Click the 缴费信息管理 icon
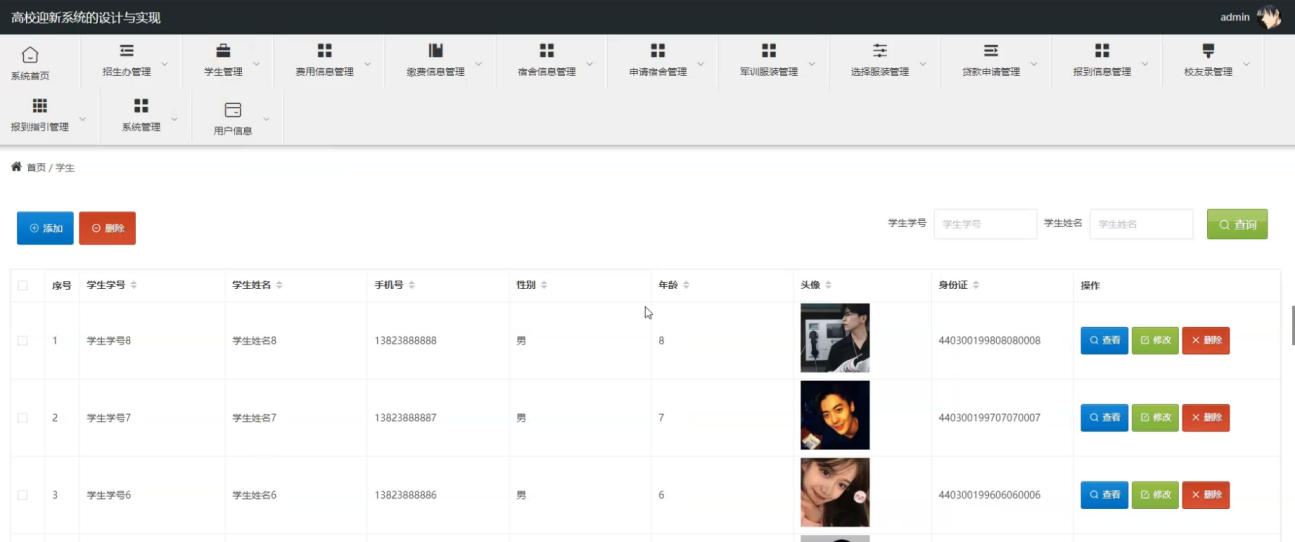This screenshot has width=1295, height=542. point(436,50)
